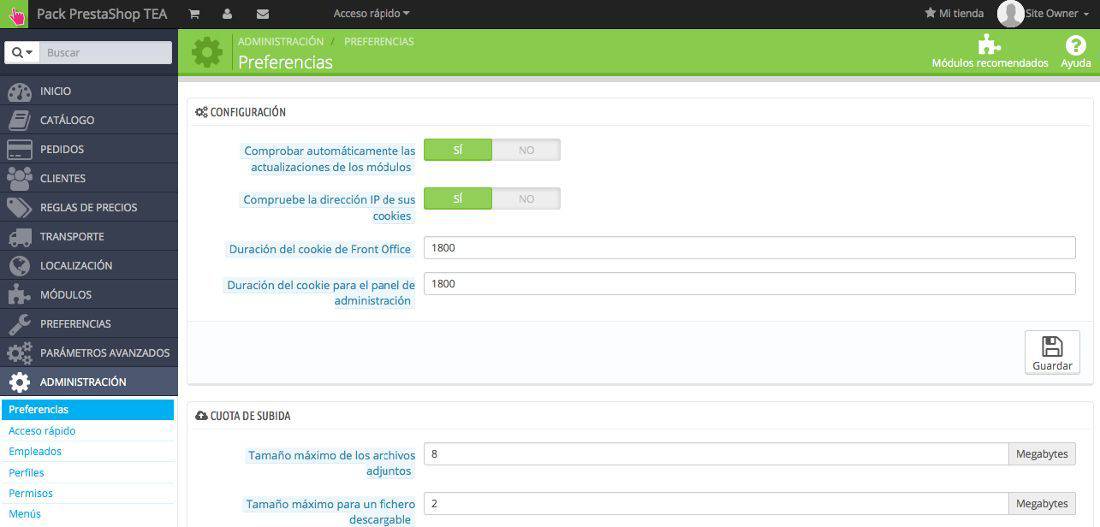
Task: Click ADMINISTRACIÓN breadcrumb link
Action: coord(281,41)
